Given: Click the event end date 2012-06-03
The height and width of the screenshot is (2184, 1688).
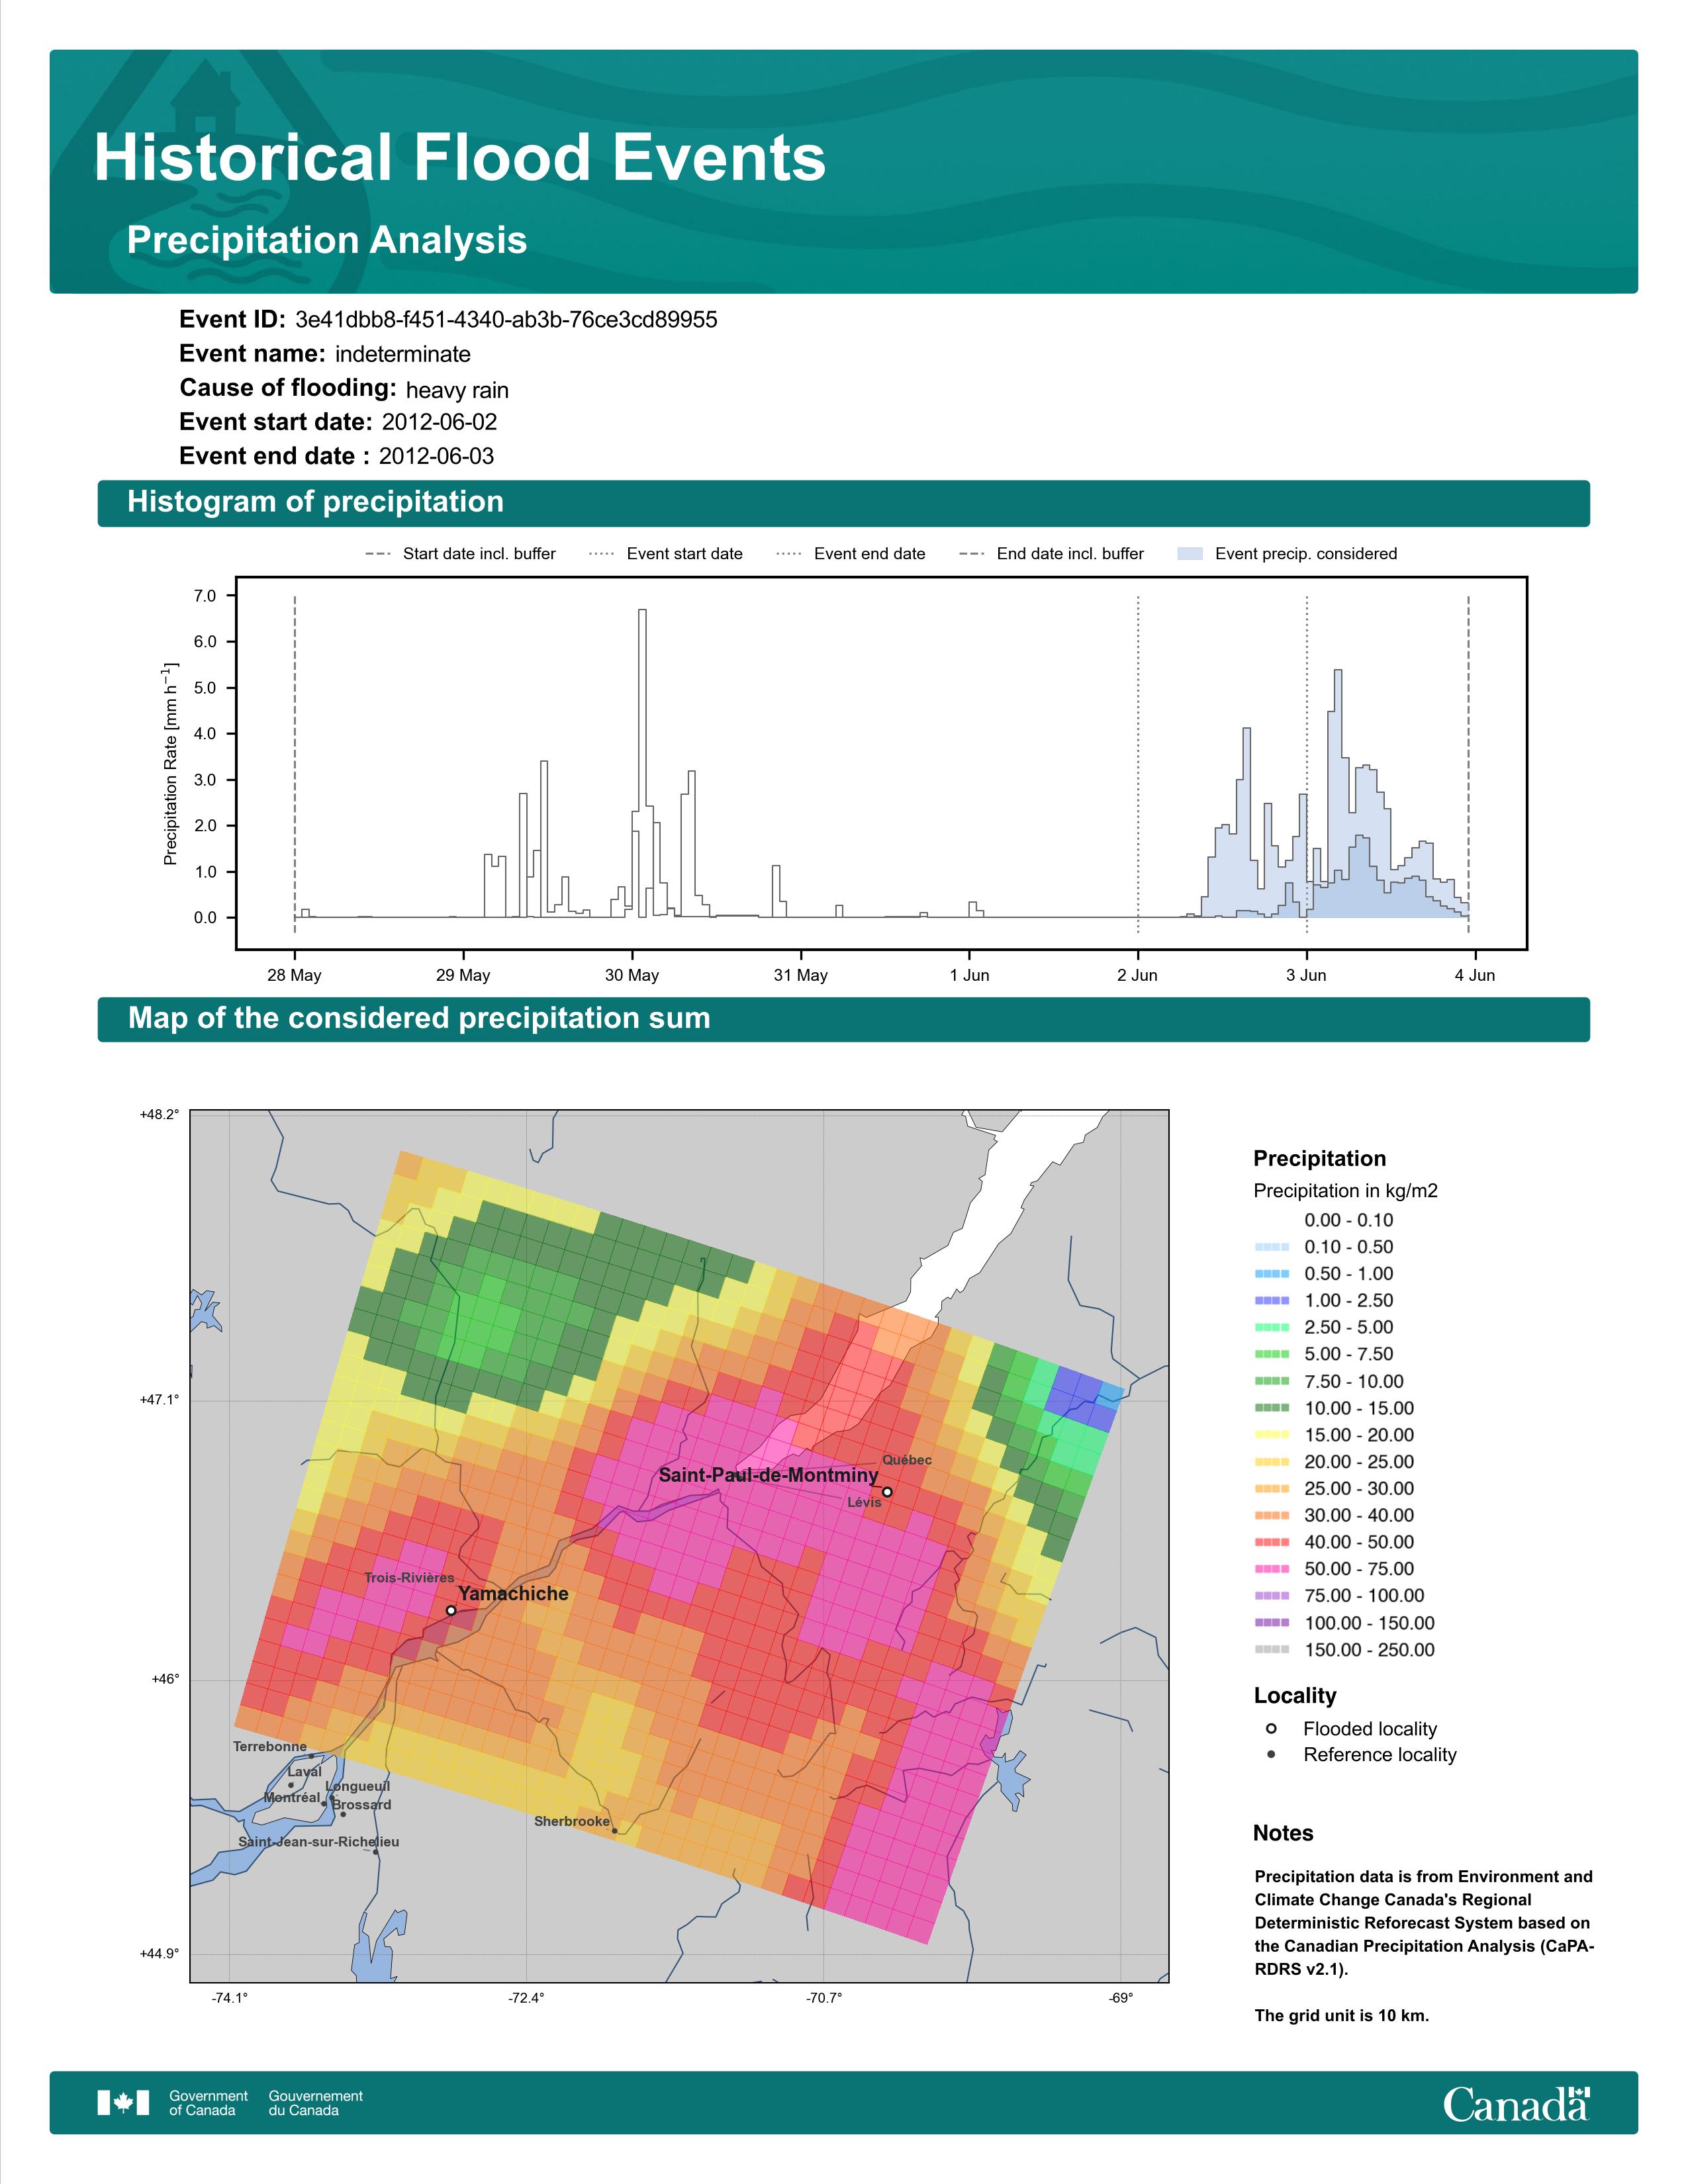Looking at the screenshot, I should [436, 456].
